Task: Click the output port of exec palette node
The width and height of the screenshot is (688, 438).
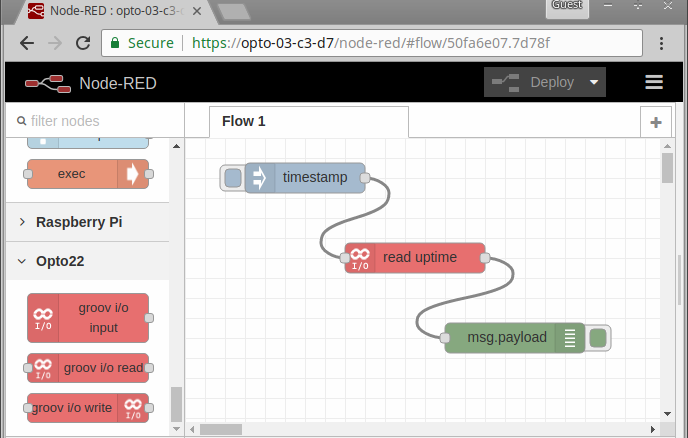Action: click(149, 174)
